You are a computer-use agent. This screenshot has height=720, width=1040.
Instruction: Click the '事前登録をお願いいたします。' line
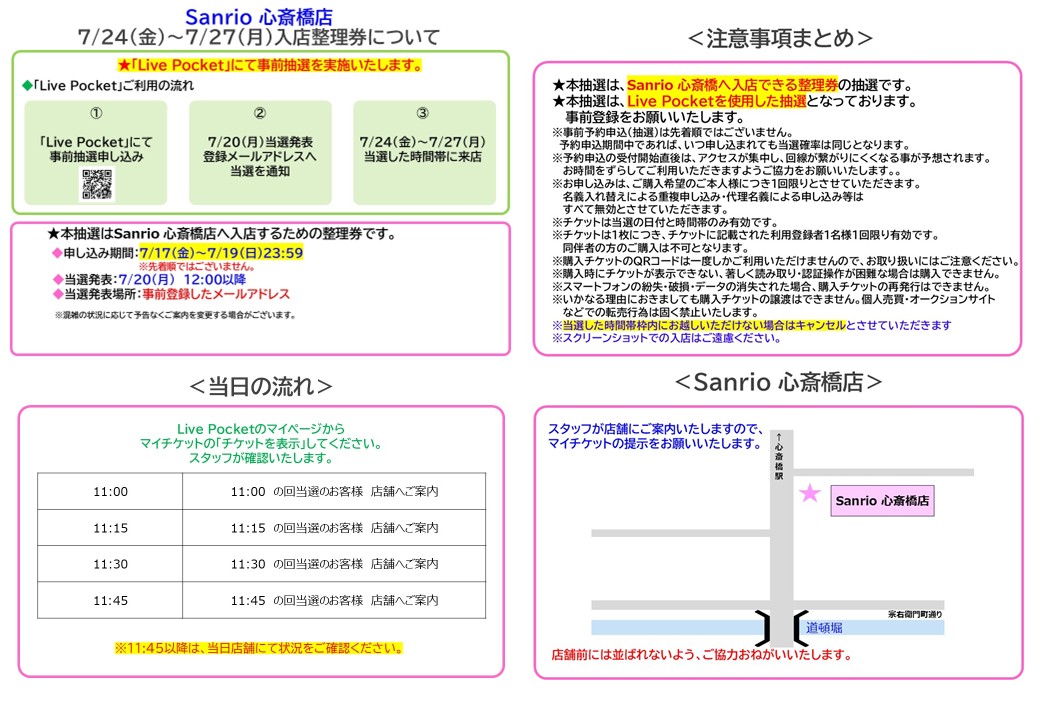[655, 117]
